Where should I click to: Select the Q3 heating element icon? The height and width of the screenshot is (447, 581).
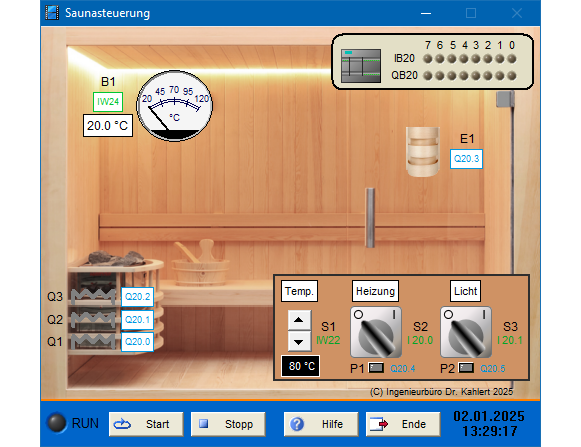coord(93,297)
